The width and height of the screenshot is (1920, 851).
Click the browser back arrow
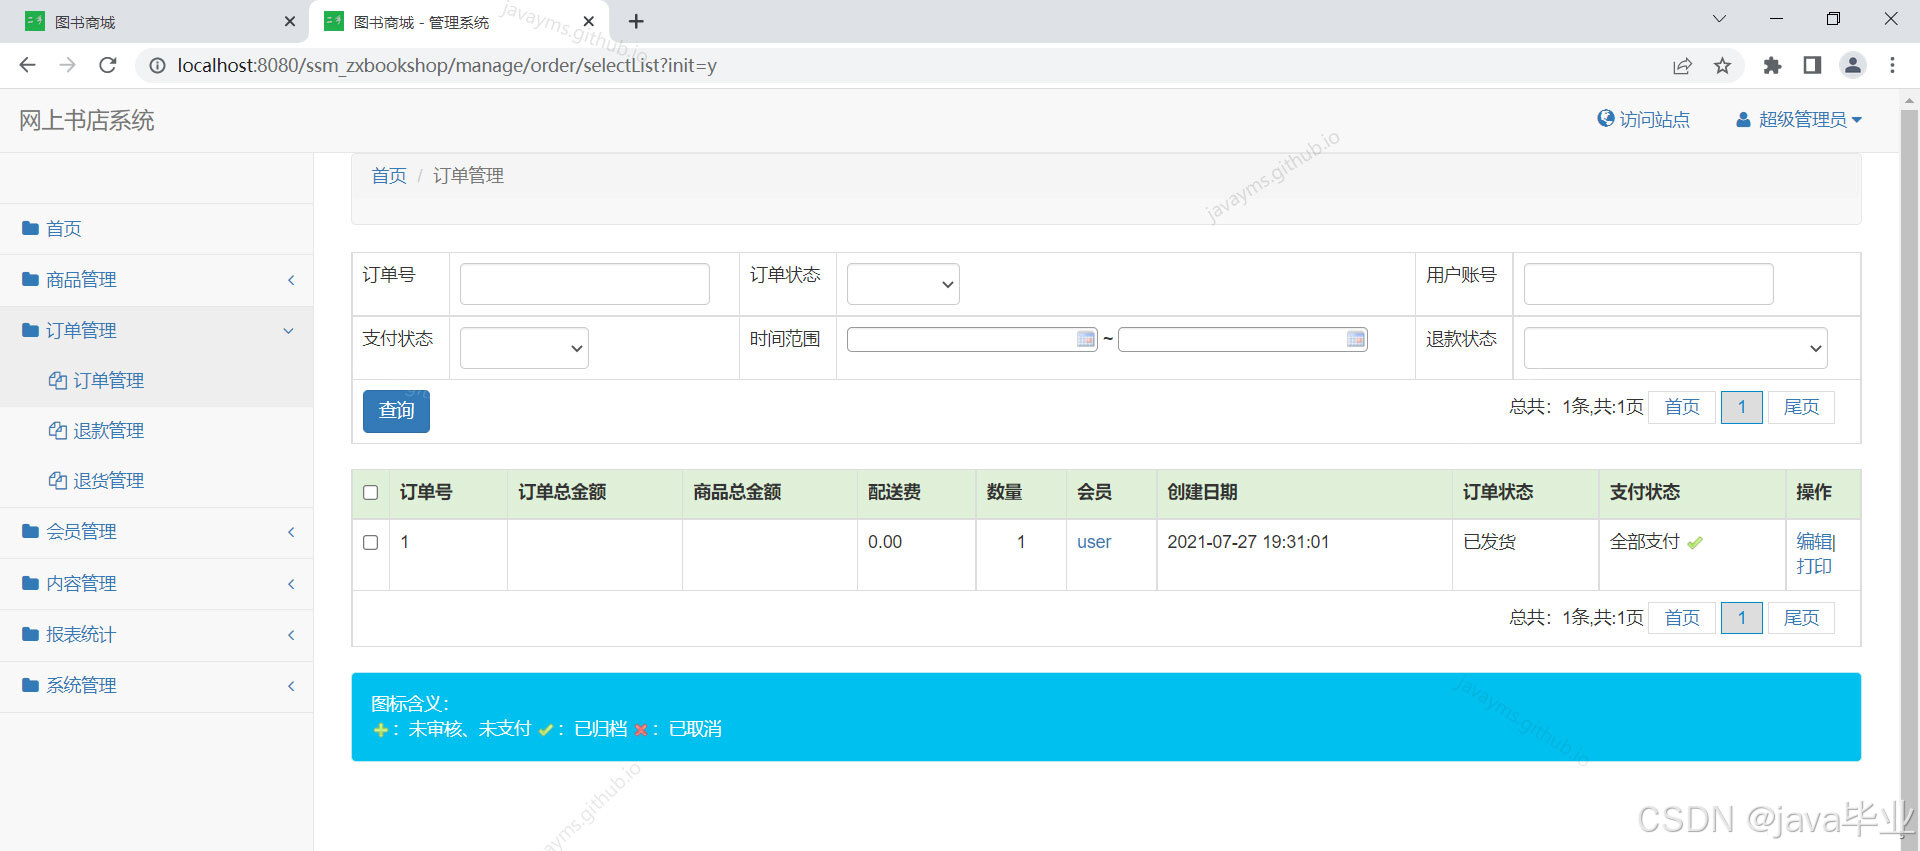pos(27,65)
